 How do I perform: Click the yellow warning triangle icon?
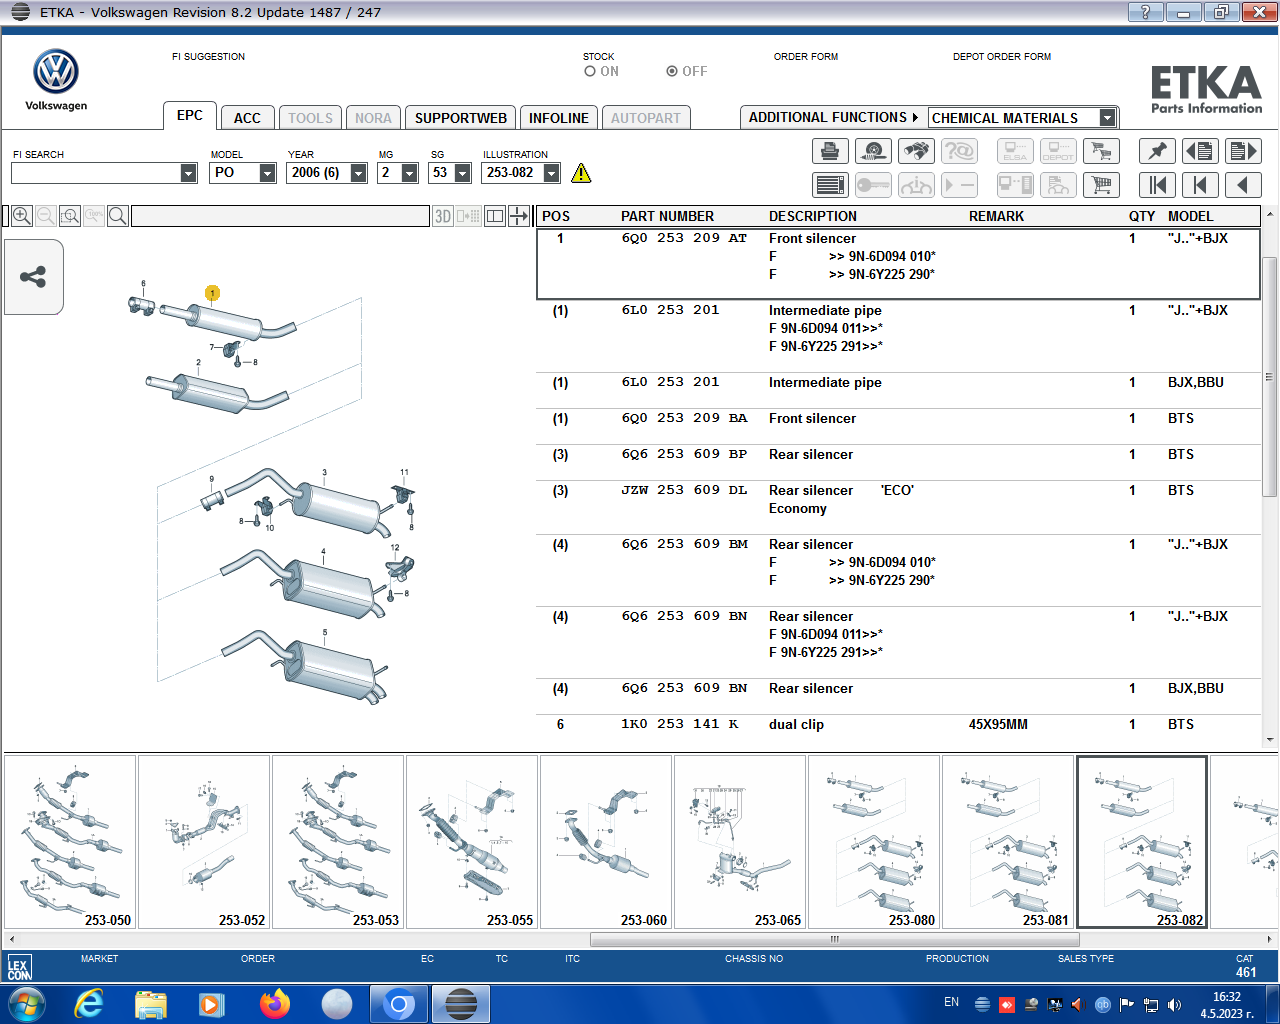point(581,173)
